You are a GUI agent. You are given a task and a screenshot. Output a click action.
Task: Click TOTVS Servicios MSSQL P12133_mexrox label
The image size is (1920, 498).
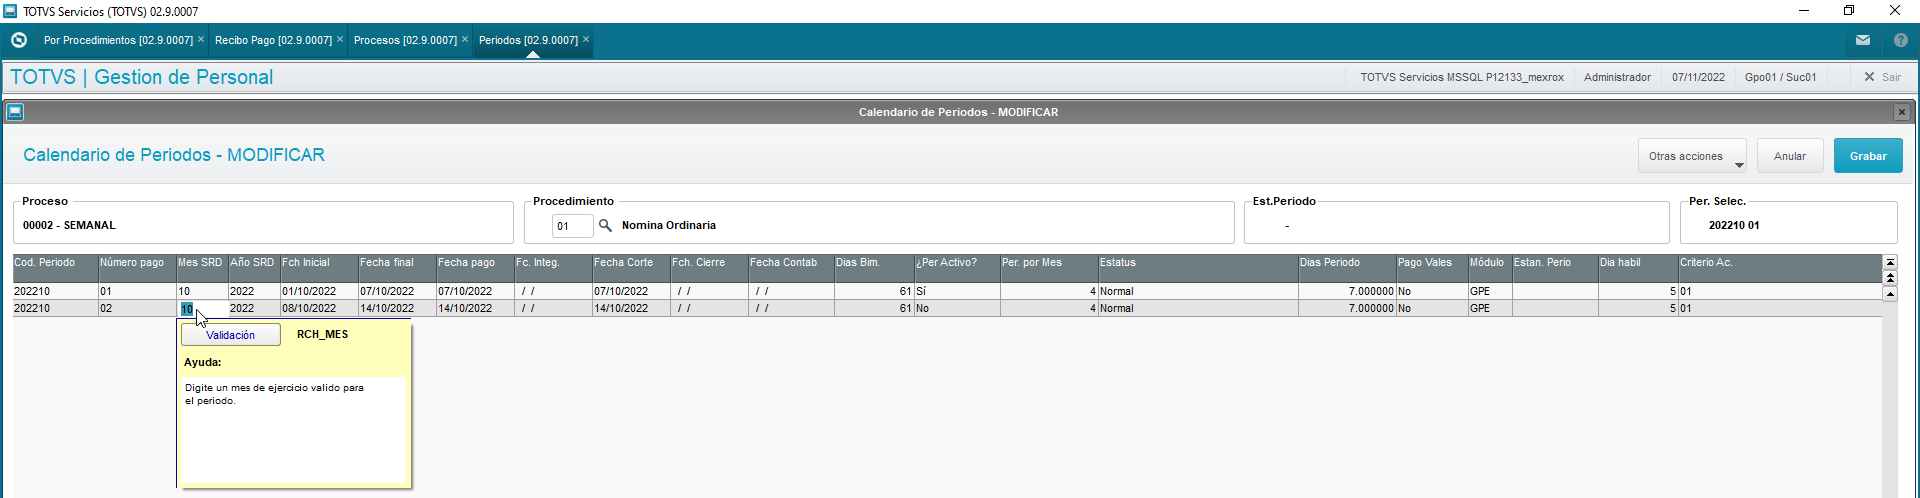tap(1462, 77)
